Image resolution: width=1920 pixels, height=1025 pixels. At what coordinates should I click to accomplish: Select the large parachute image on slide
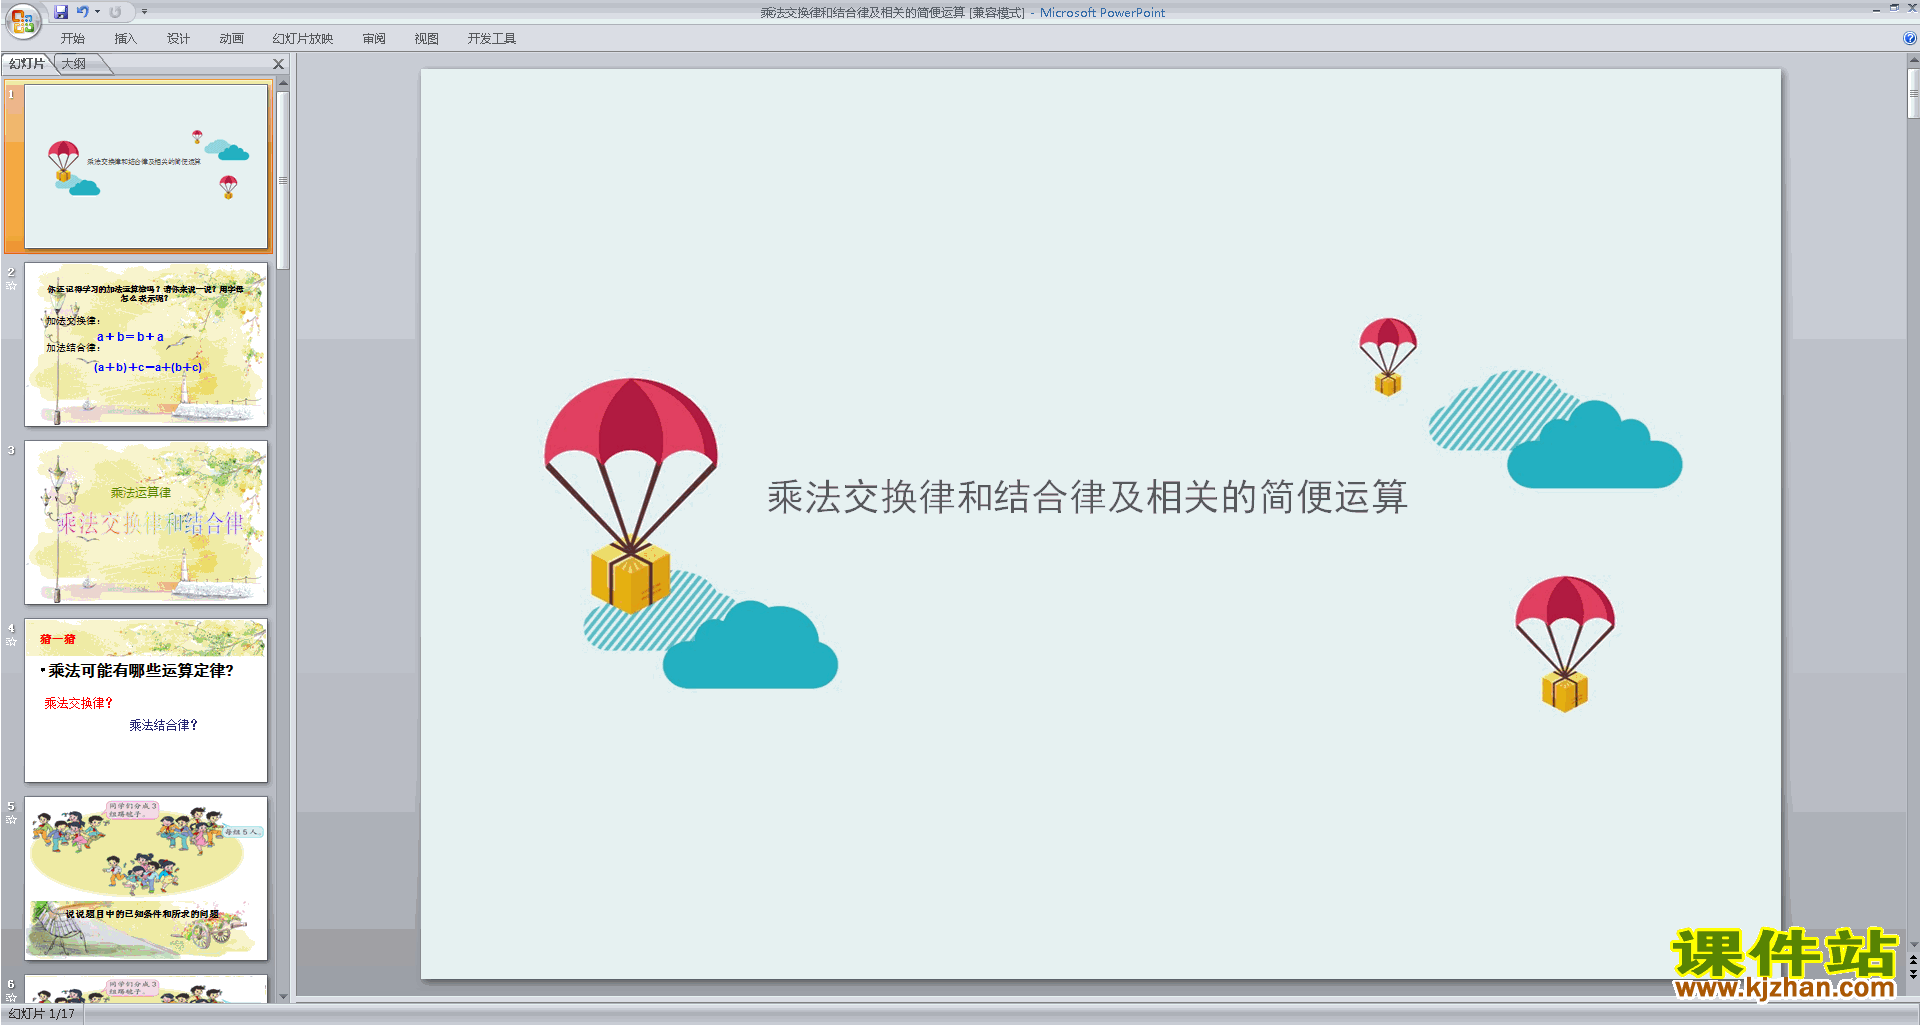click(x=630, y=496)
